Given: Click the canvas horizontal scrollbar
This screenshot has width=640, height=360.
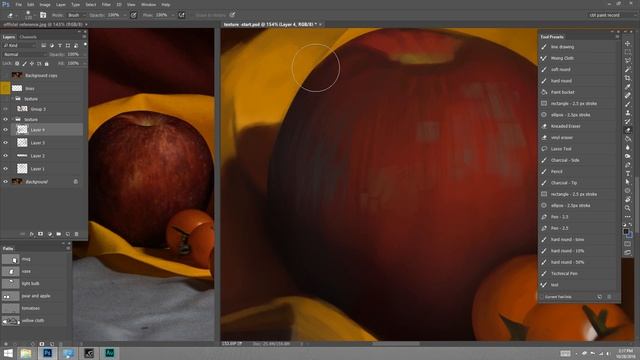Looking at the screenshot, I should pyautogui.click(x=396, y=344).
